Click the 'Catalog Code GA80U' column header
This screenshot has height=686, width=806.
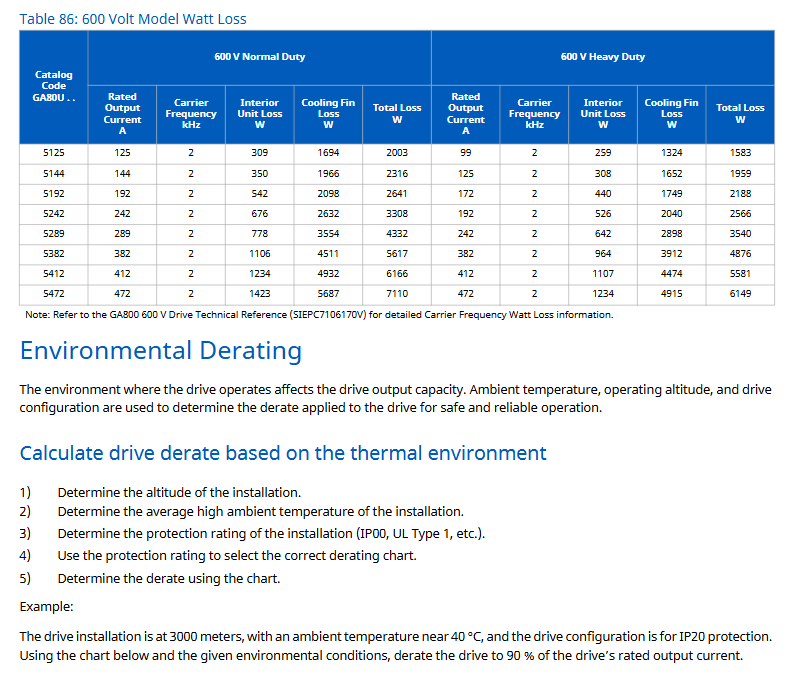click(54, 86)
